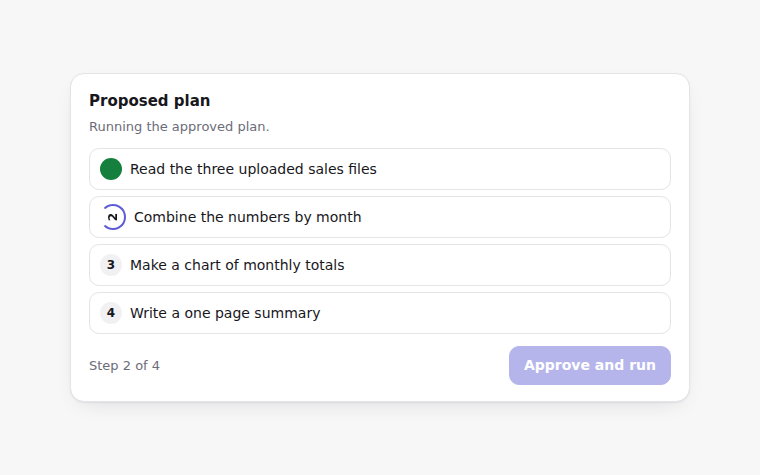Open the 'Make a chart of monthly totals' step
The width and height of the screenshot is (760, 475).
(380, 265)
